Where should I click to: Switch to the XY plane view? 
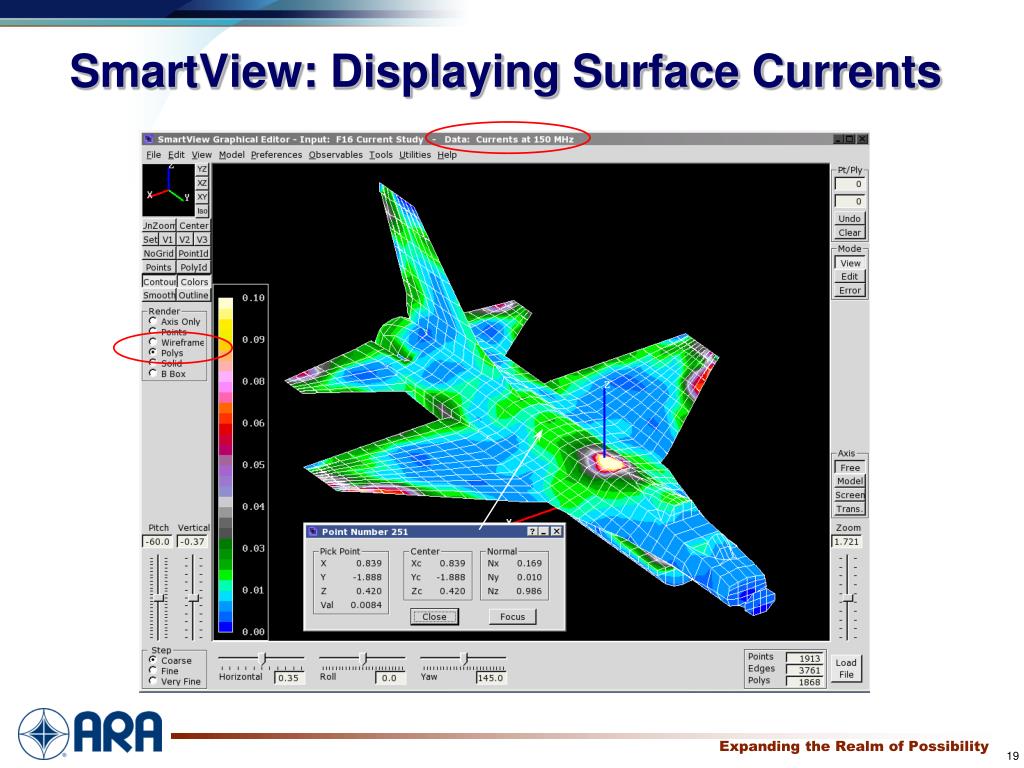(x=202, y=197)
